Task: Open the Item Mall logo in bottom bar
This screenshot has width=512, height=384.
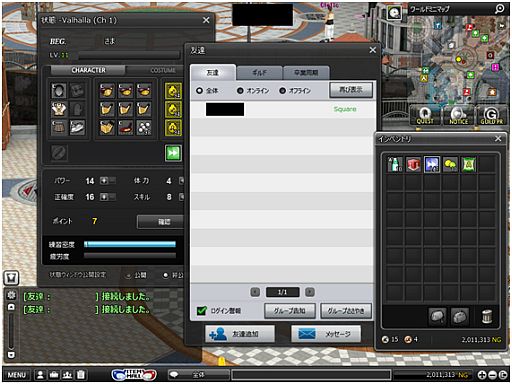Action: [x=134, y=375]
